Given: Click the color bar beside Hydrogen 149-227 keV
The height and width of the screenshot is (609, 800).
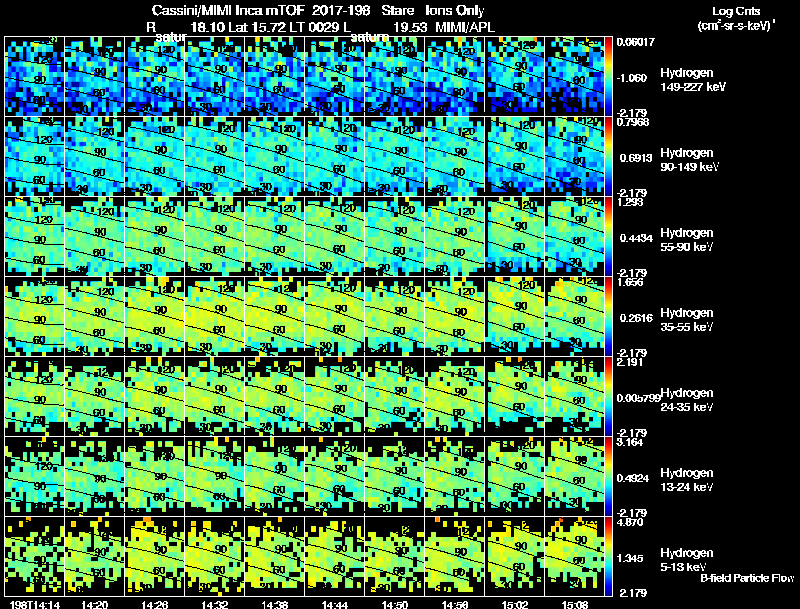Looking at the screenshot, I should (608, 76).
